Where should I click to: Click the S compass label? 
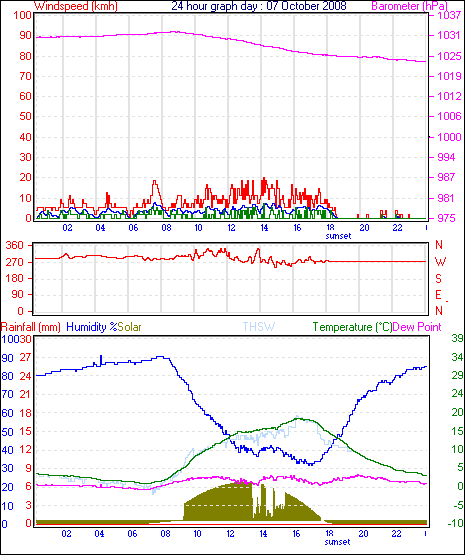pyautogui.click(x=439, y=279)
